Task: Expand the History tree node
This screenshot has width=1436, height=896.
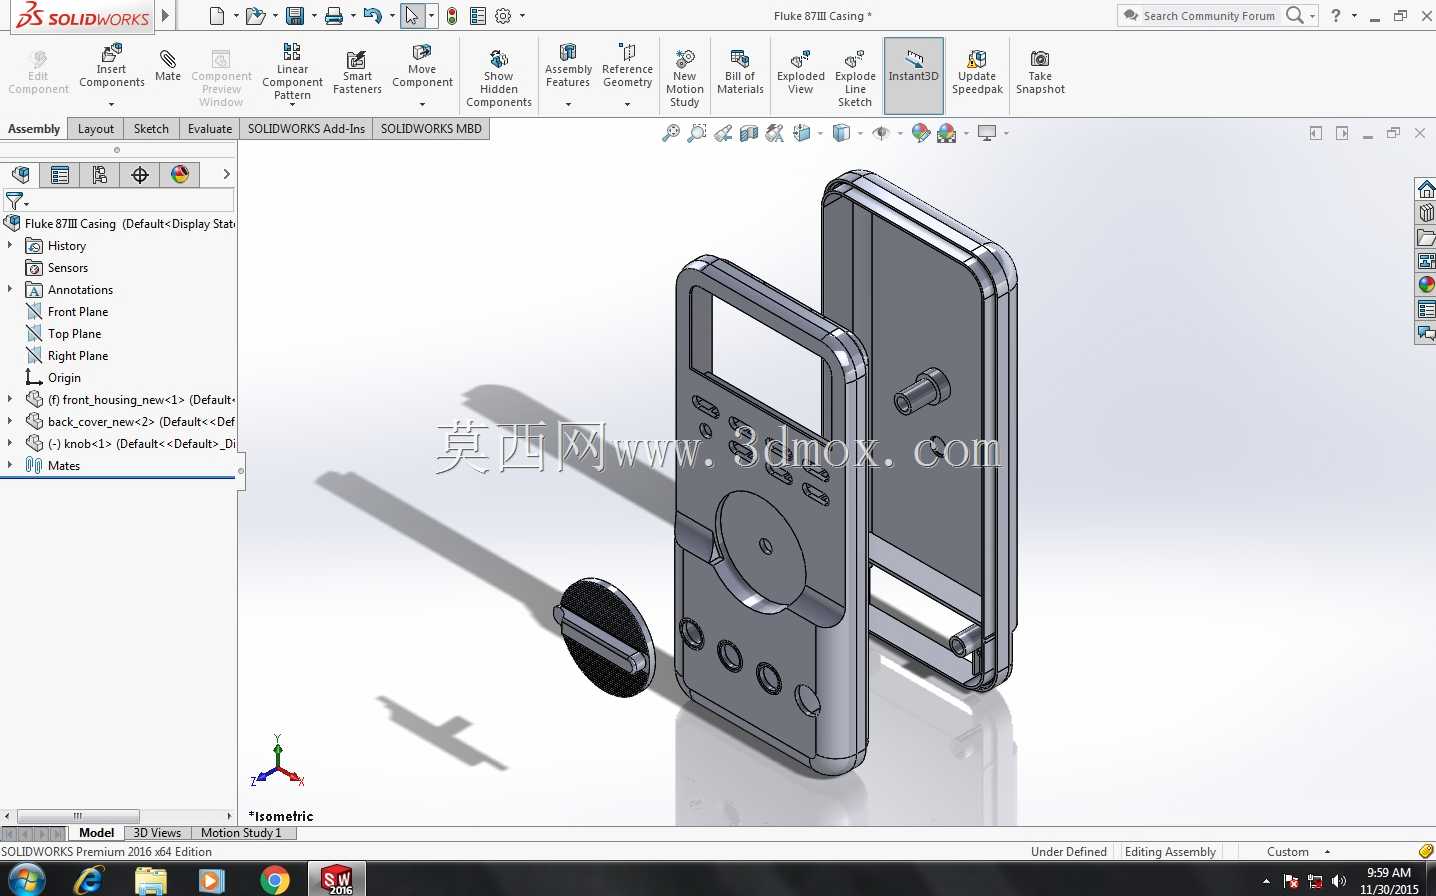Action: (x=10, y=245)
